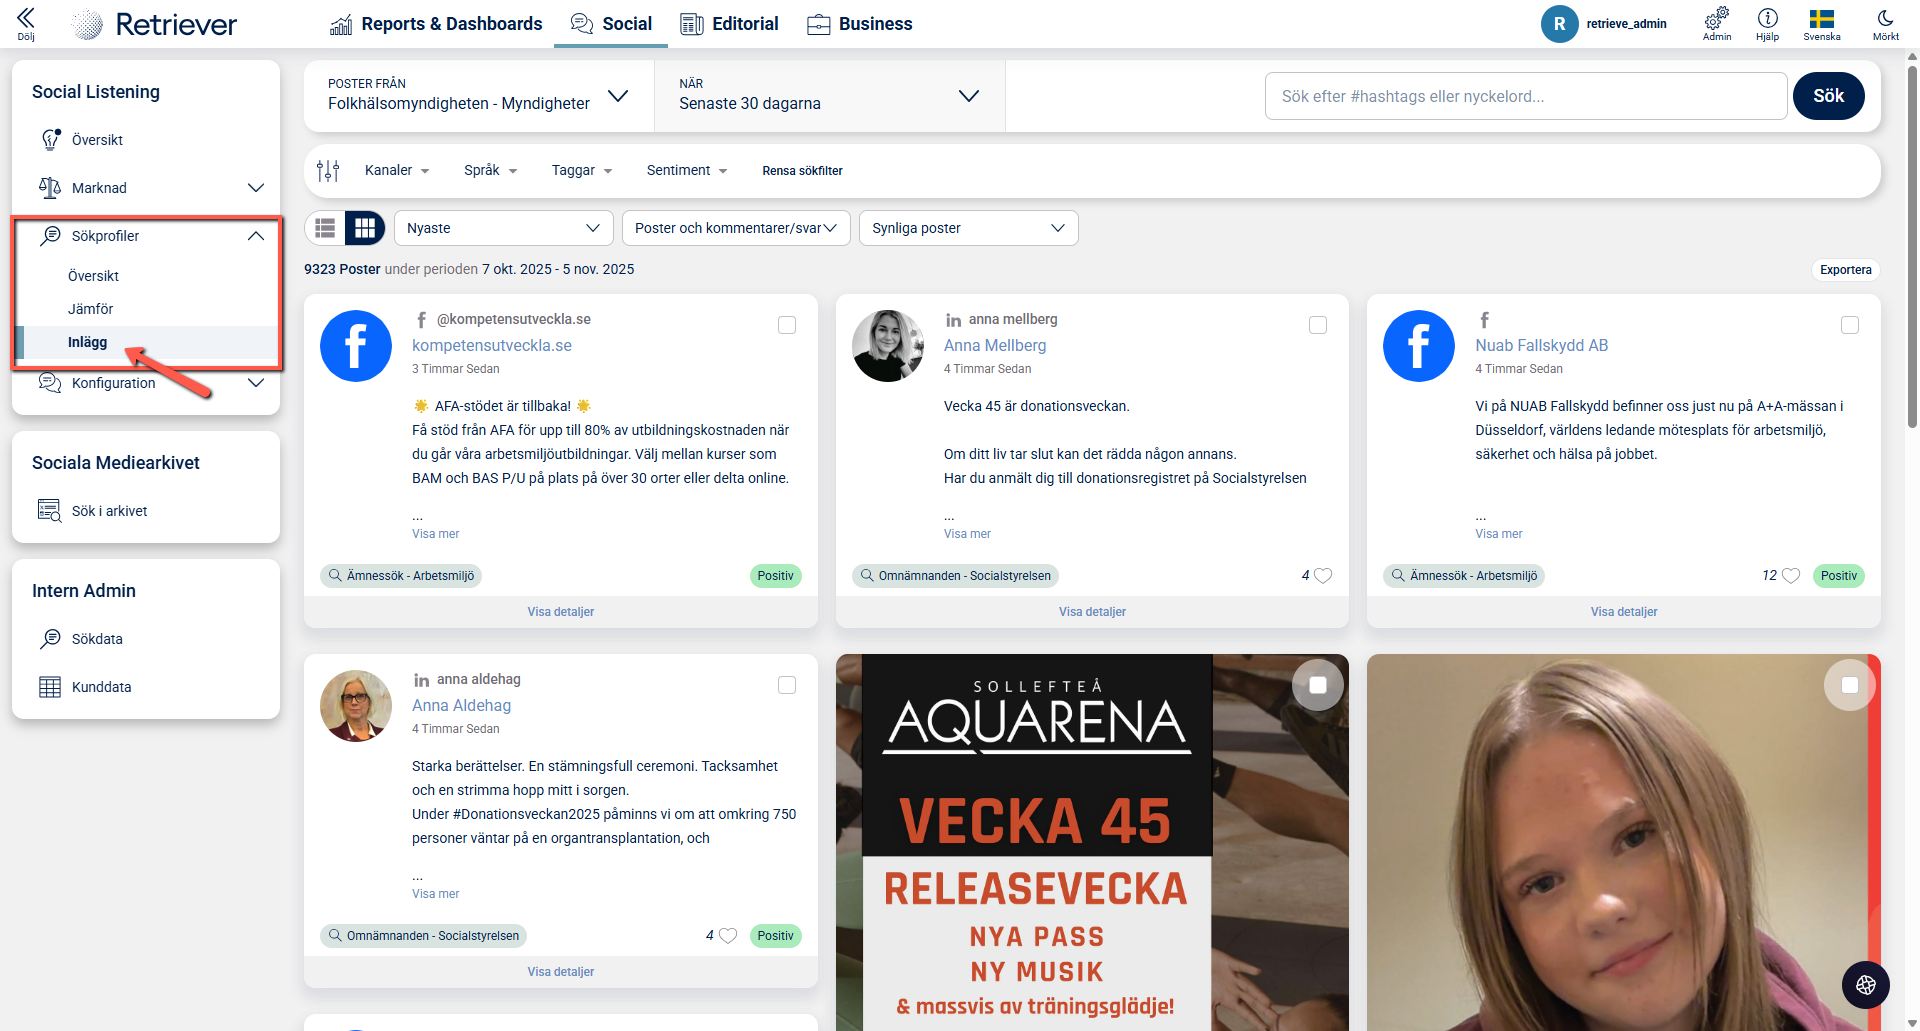Click Sök i arkivet archive icon
Screen dimensions: 1920x1031
[x=50, y=511]
